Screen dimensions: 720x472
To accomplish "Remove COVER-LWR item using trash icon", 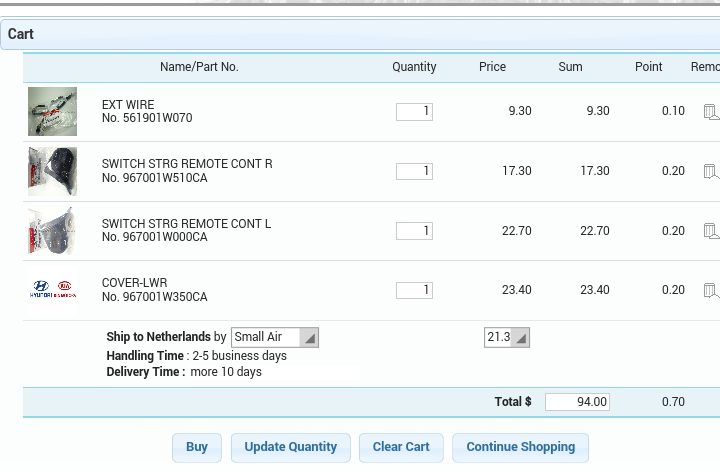I will click(710, 291).
